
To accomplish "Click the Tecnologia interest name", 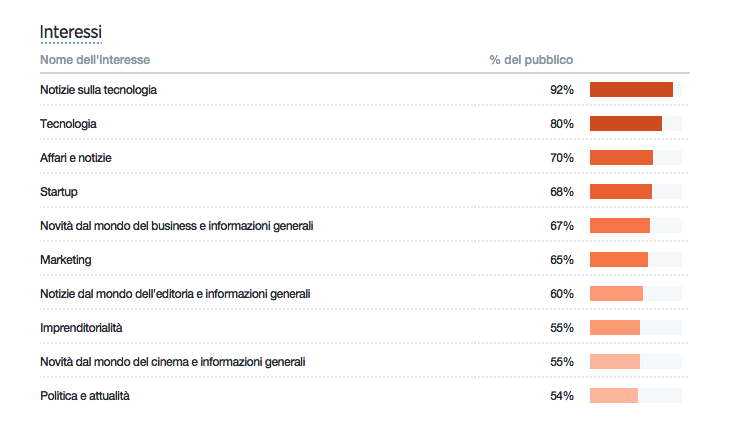I will click(68, 124).
